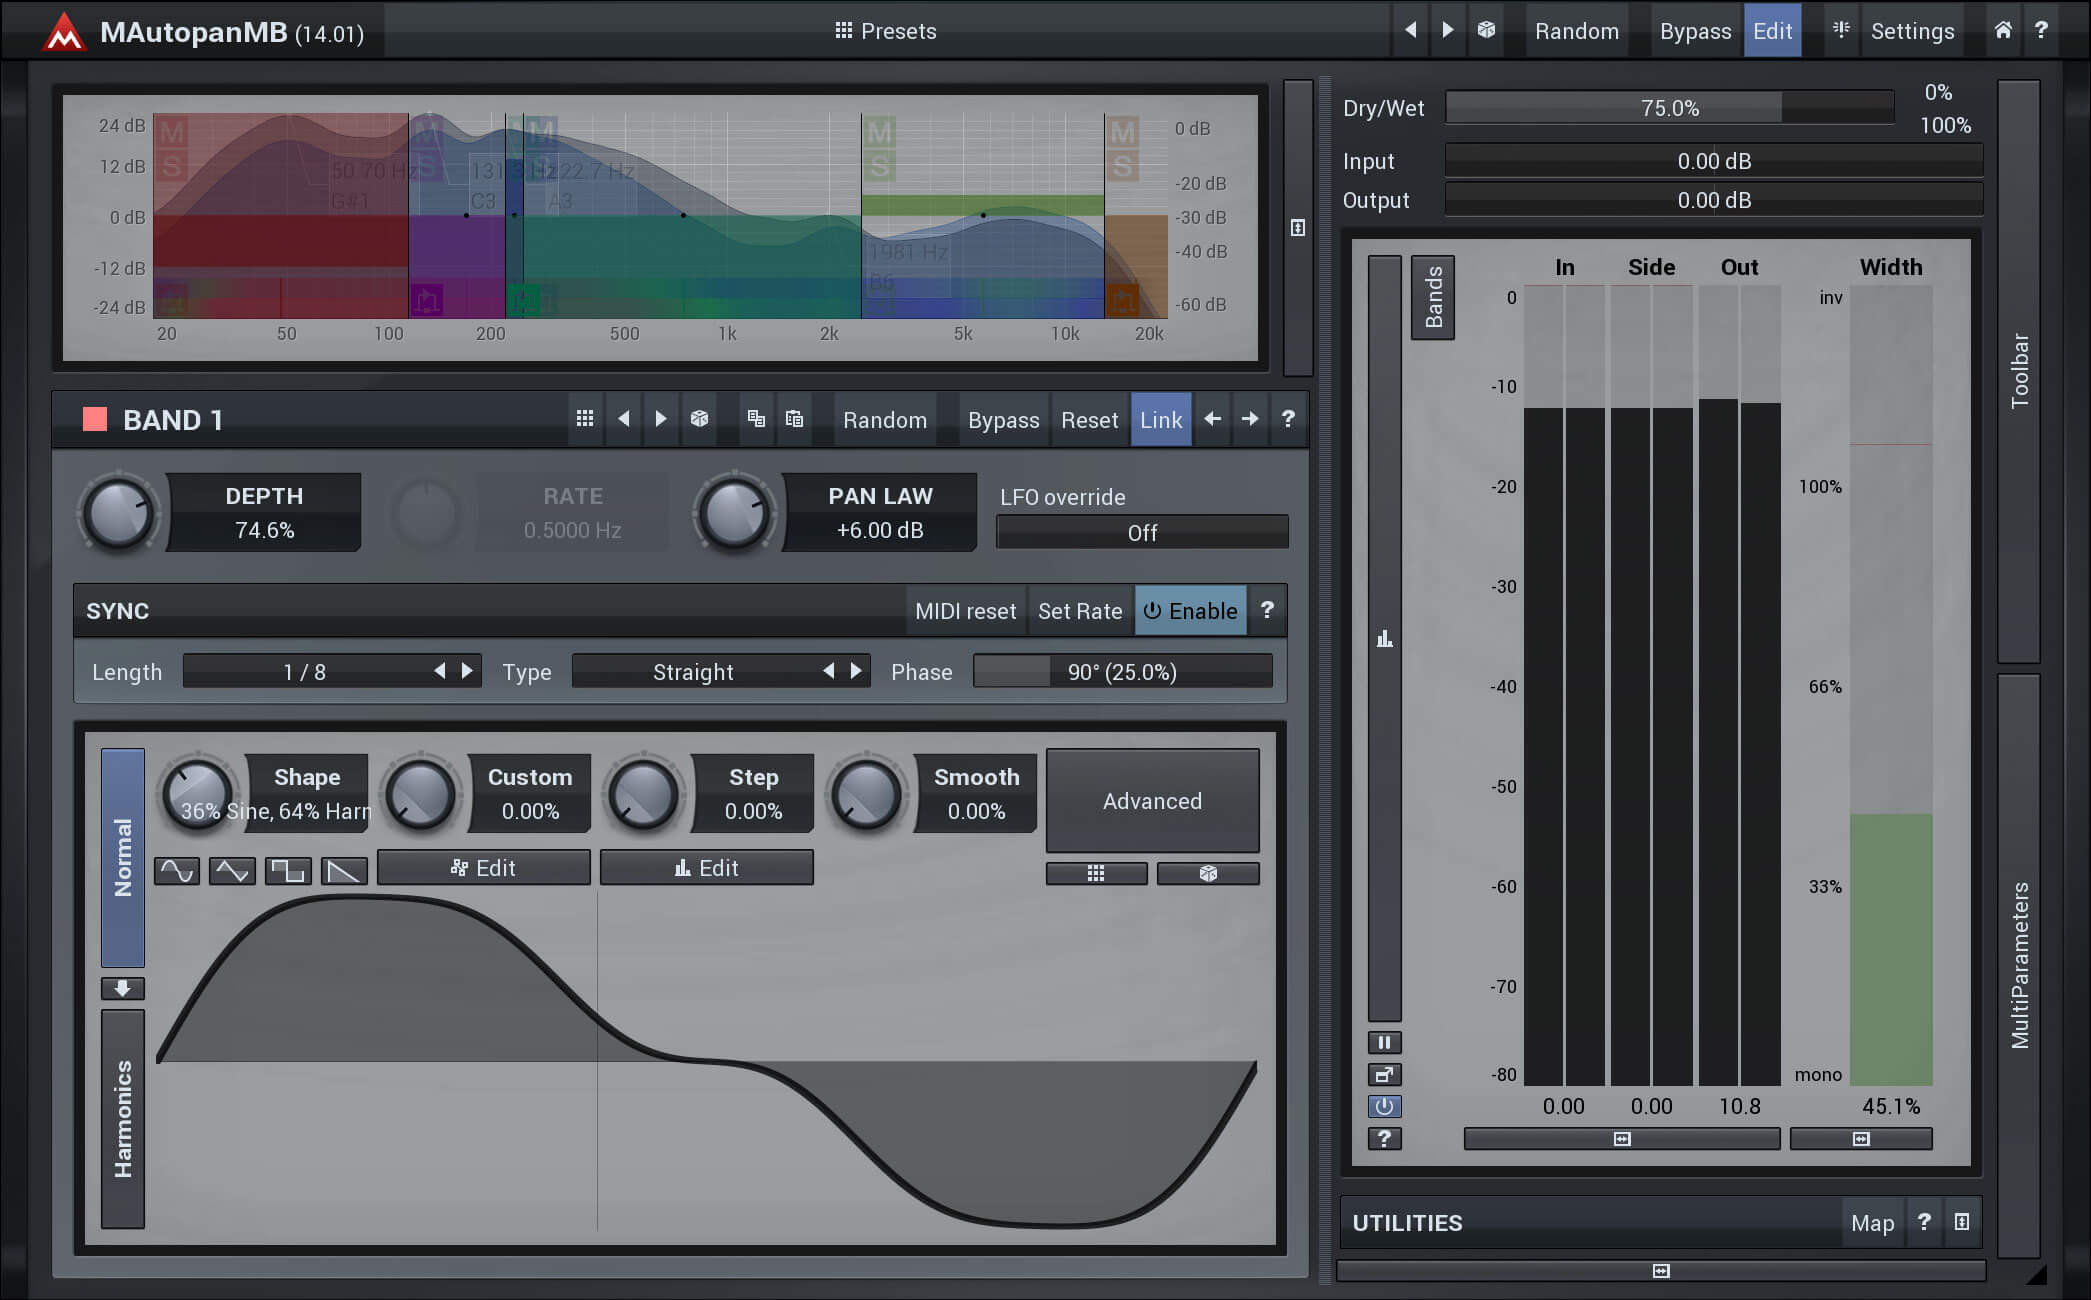Open the LFO override Off selector
Screen dimensions: 2091x1300
pyautogui.click(x=1142, y=532)
